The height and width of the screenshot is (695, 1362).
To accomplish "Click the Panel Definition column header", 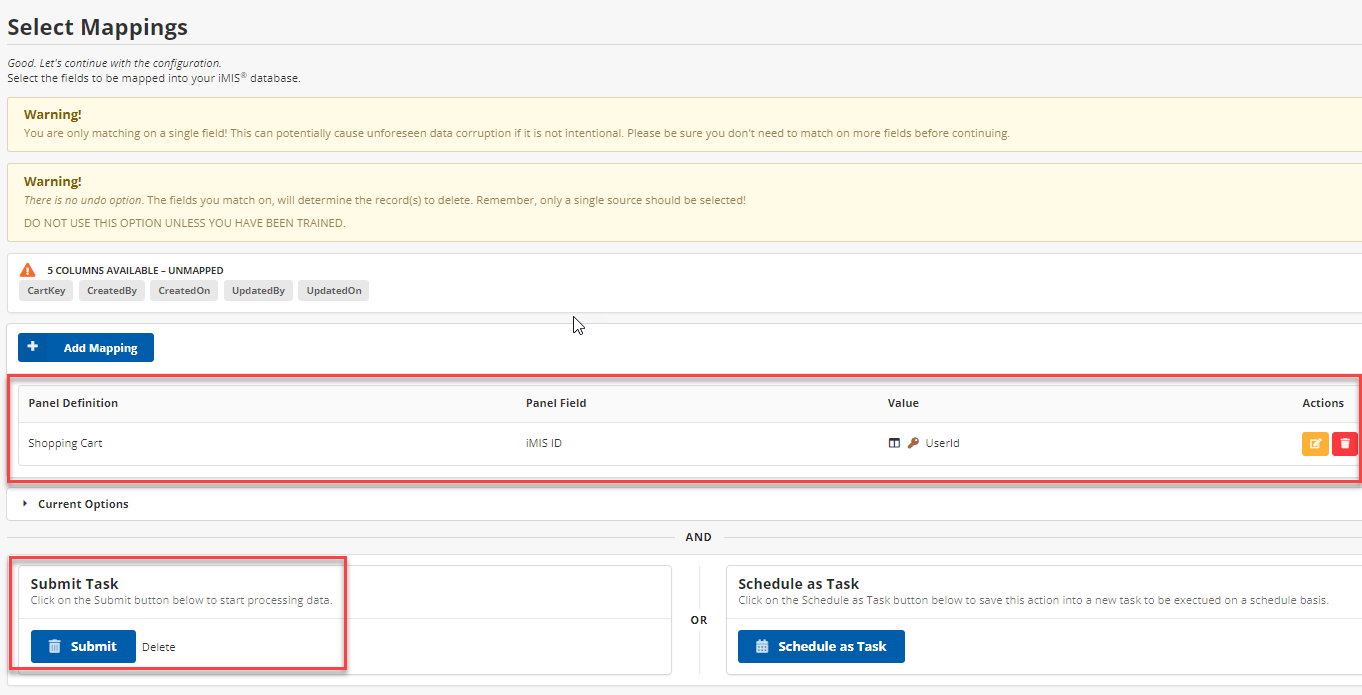I will [73, 403].
